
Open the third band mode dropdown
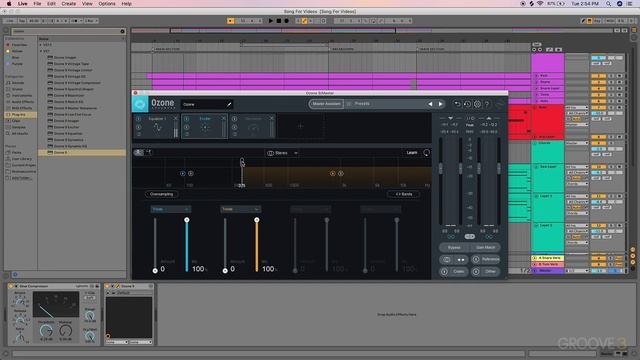click(x=310, y=209)
